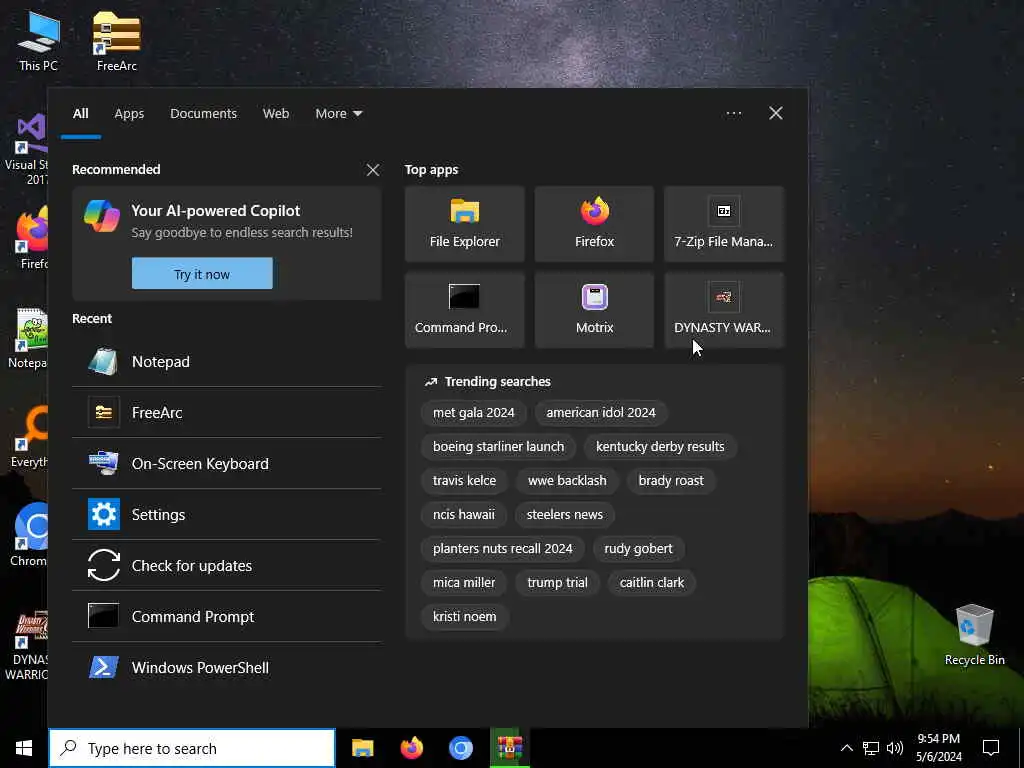
Task: Open Command Prompt from Recent list
Action: tap(227, 616)
